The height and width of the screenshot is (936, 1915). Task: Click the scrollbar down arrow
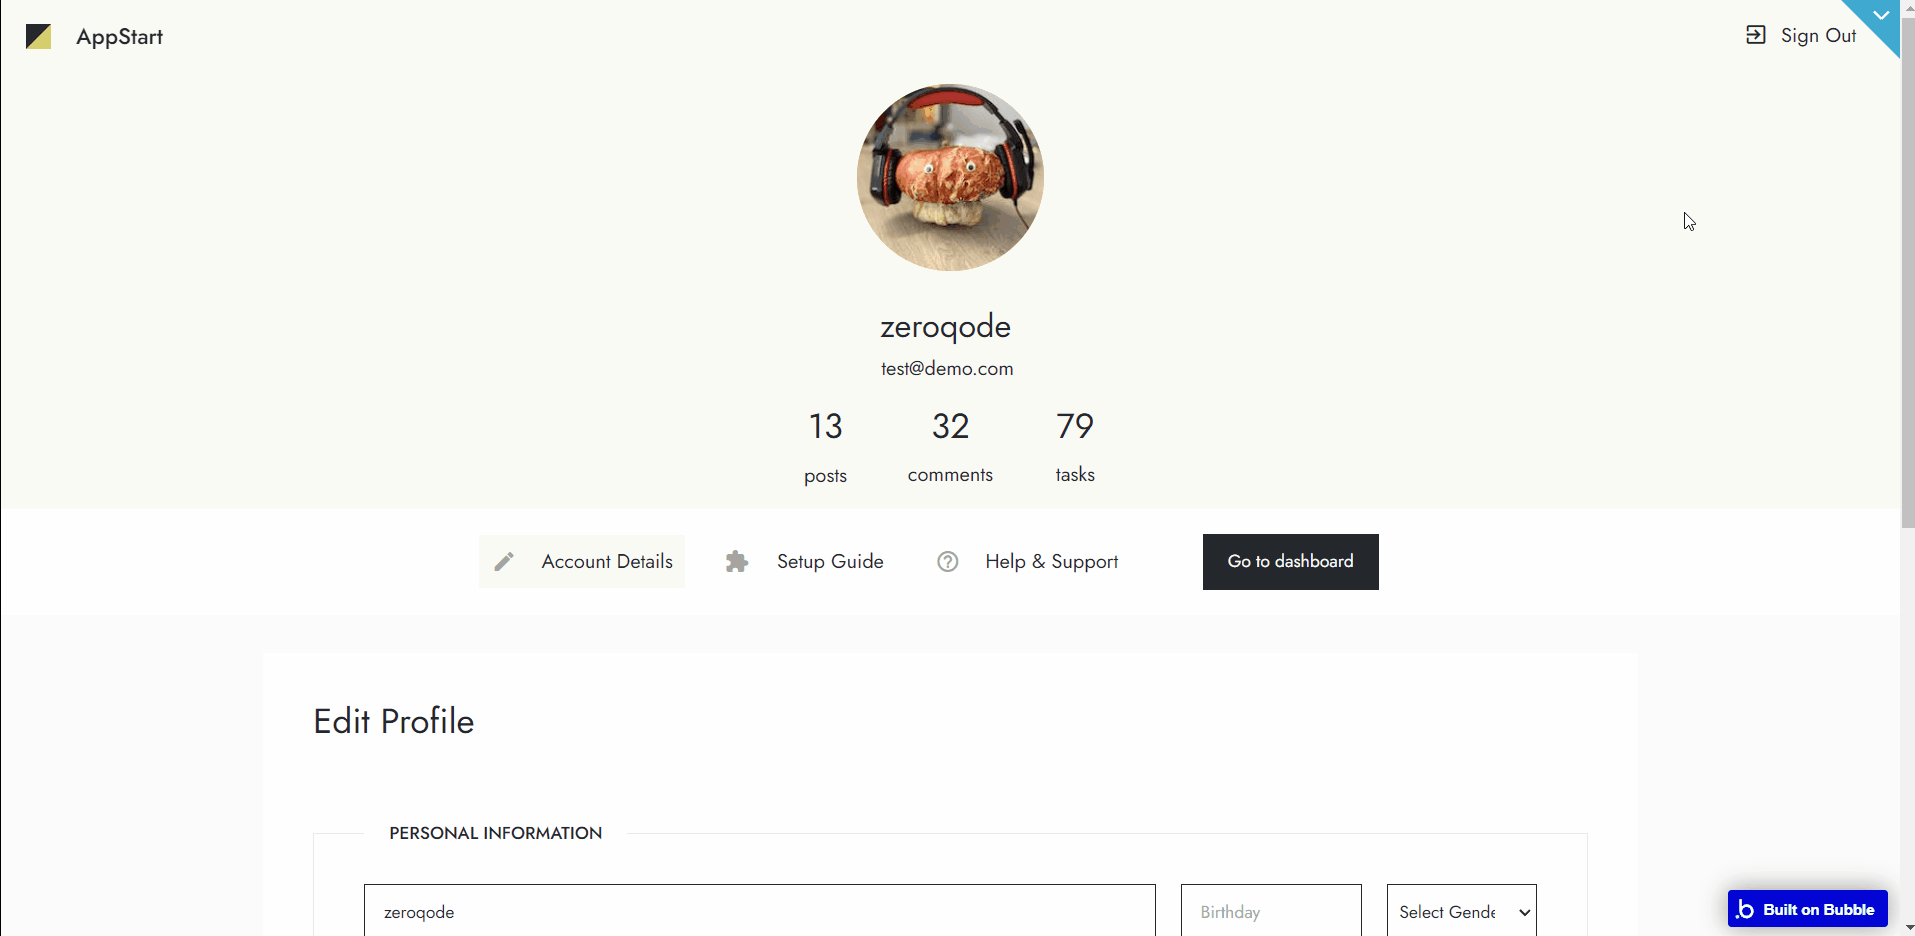(x=1908, y=927)
